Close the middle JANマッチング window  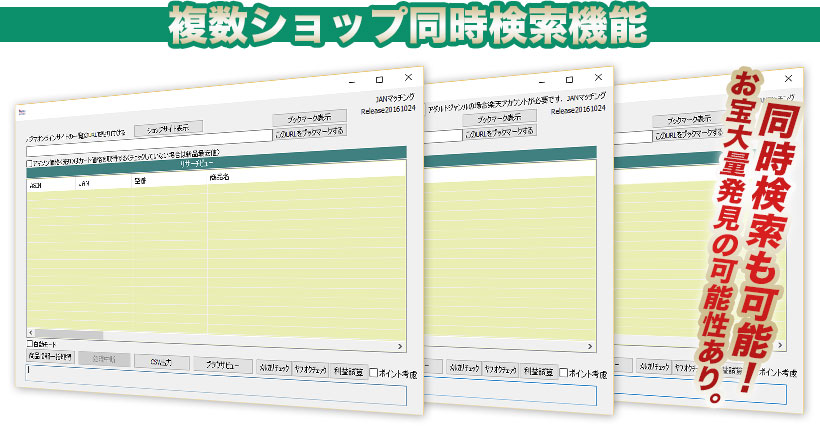click(x=598, y=76)
